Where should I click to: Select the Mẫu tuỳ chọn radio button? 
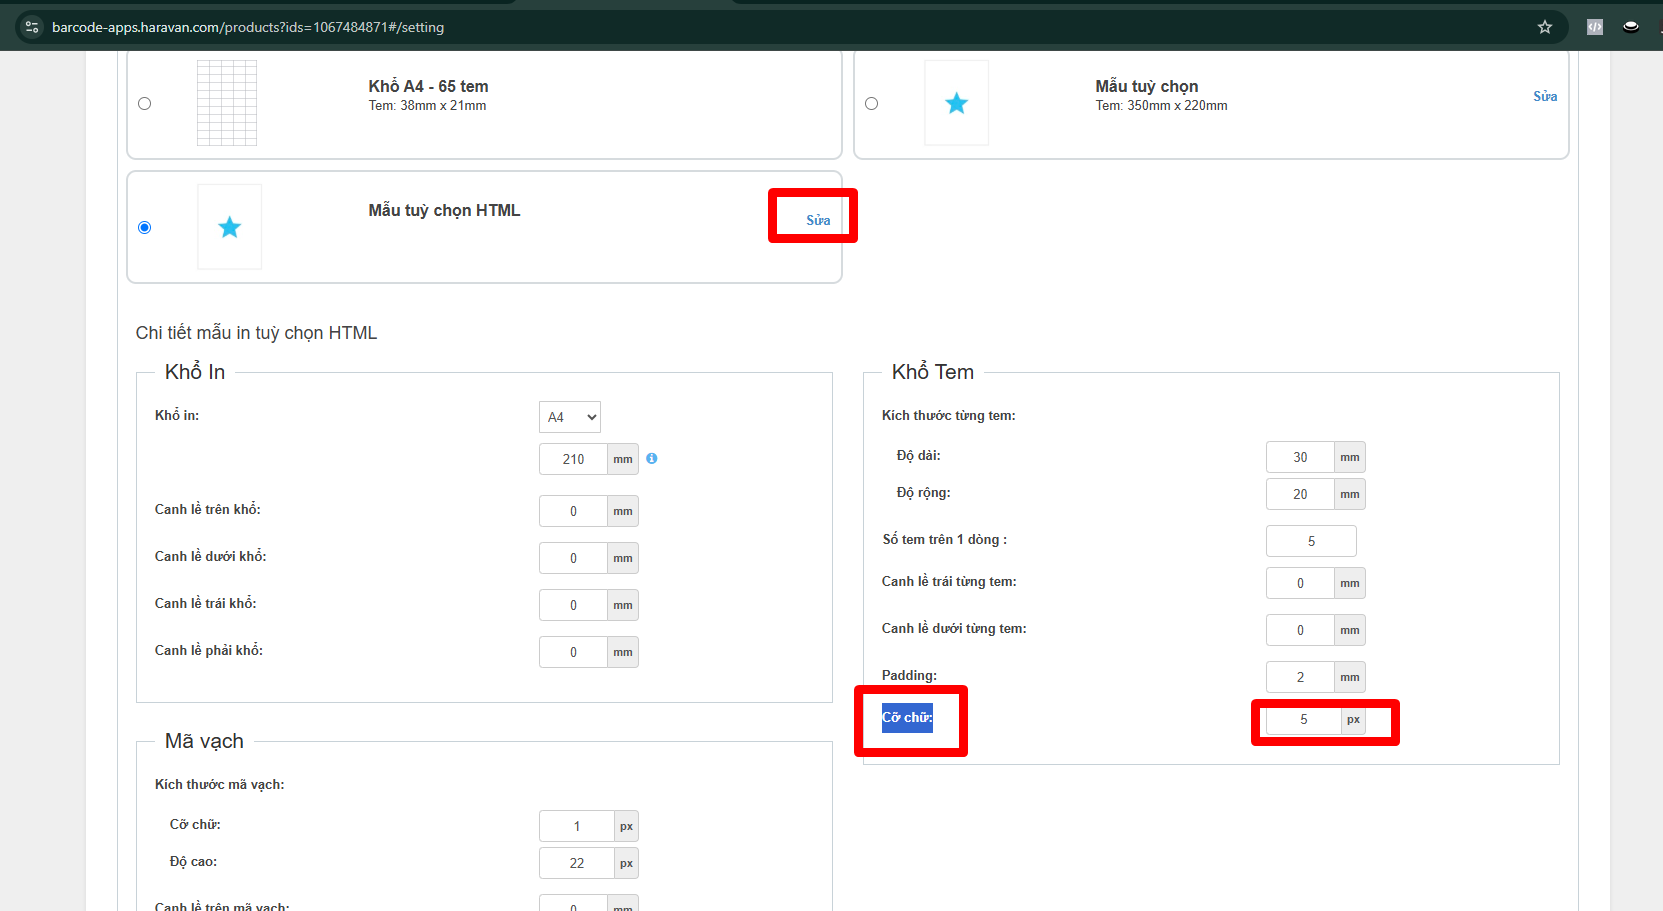pos(872,104)
